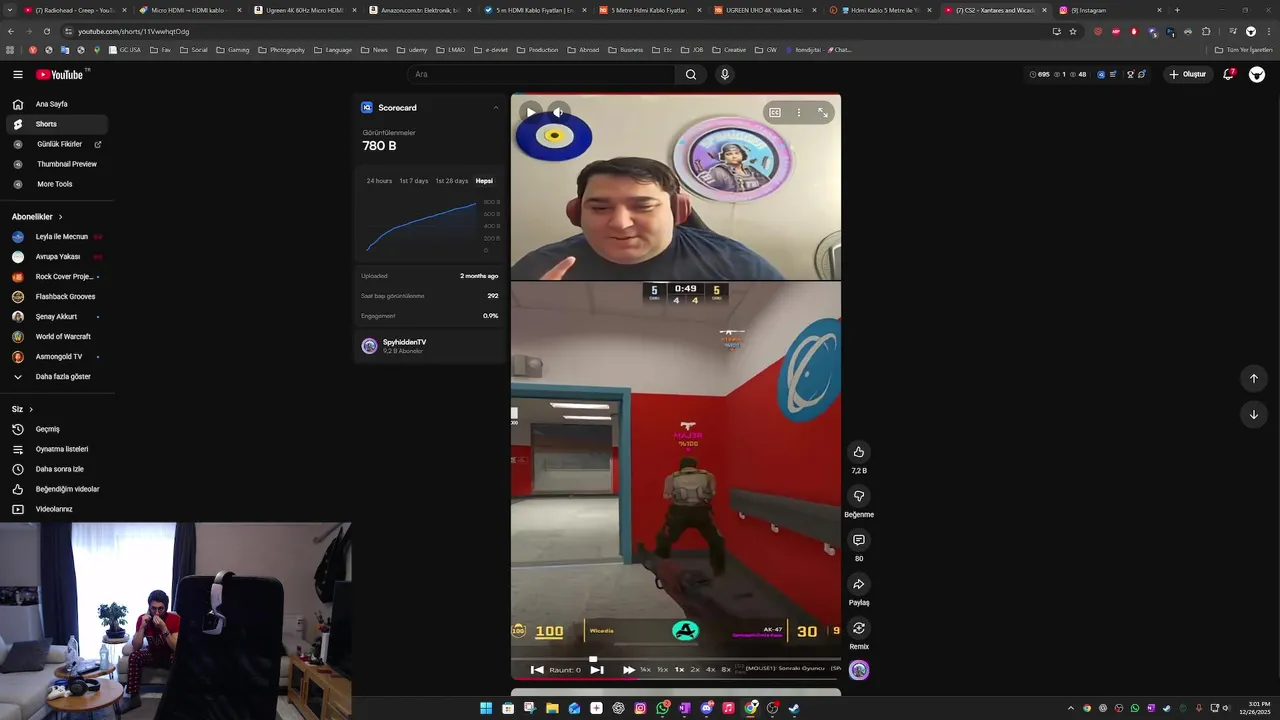Mute the Short's volume

point(558,112)
